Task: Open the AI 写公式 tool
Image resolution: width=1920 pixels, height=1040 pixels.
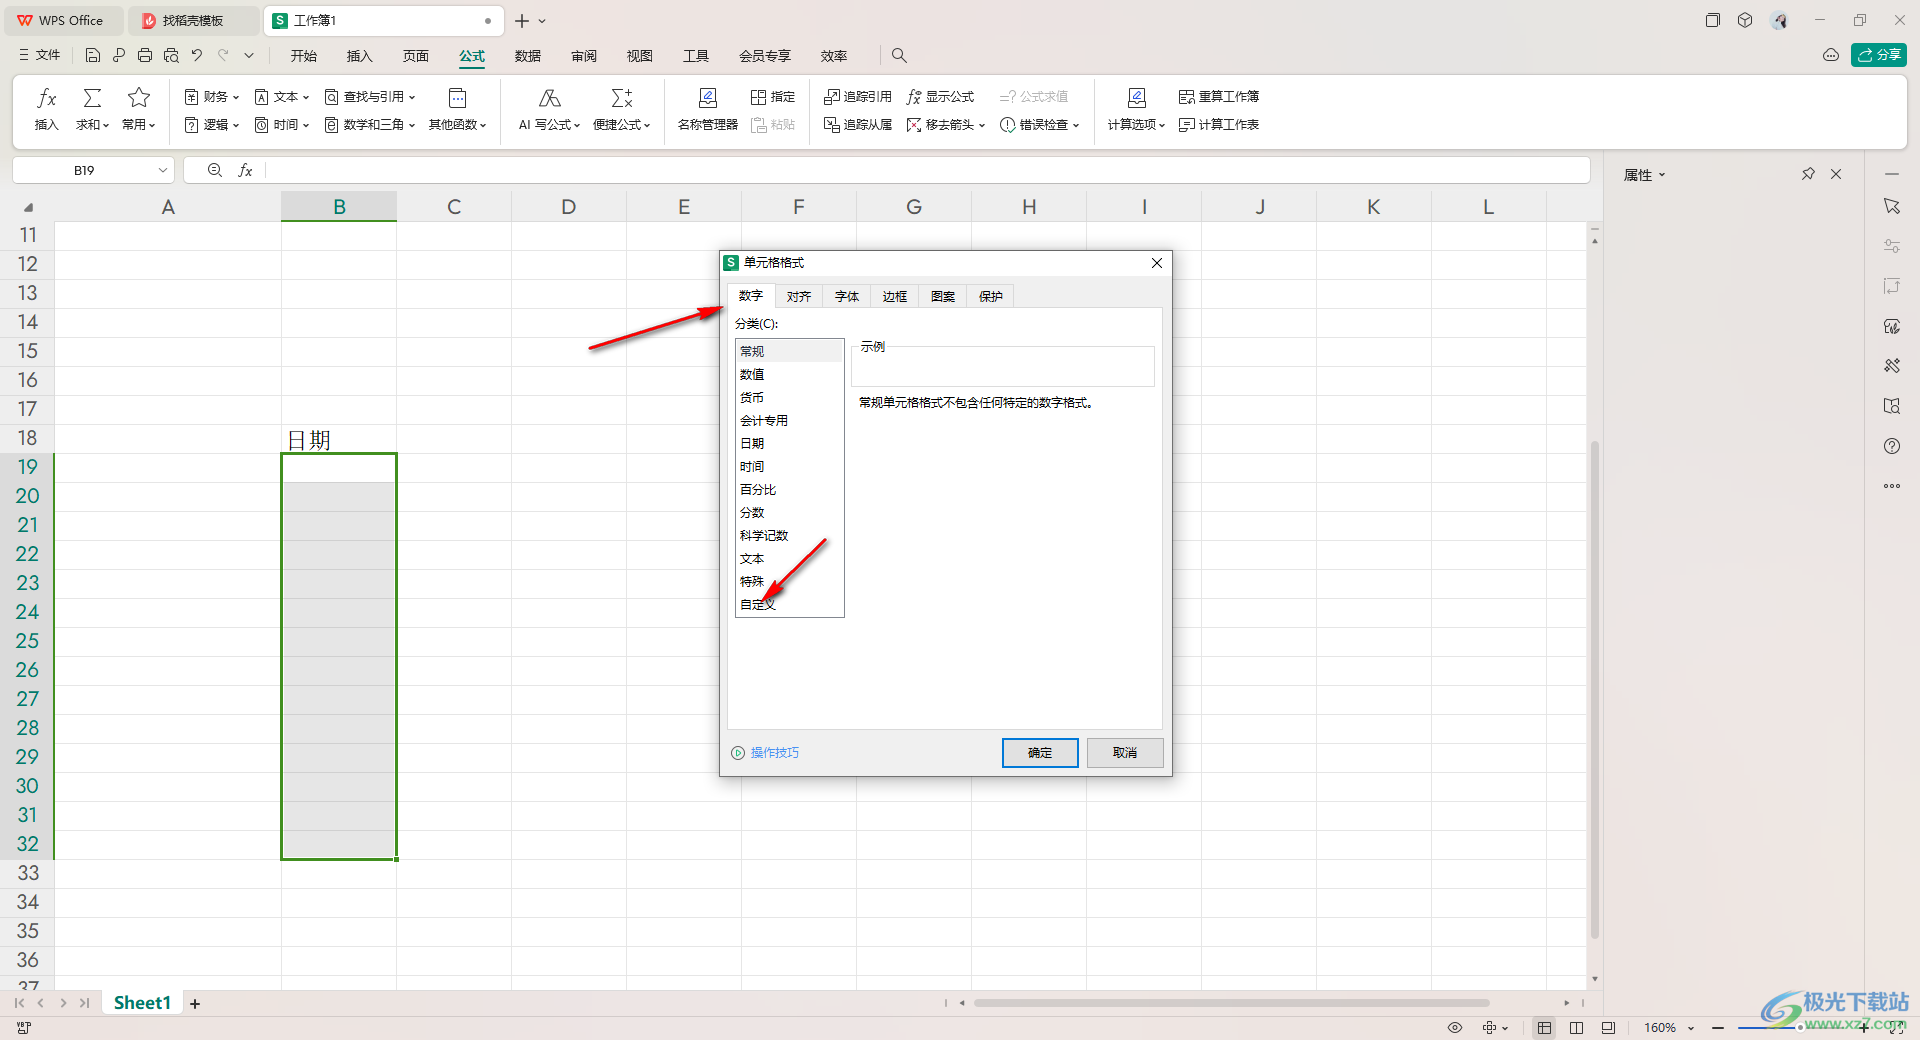Action: click(x=549, y=109)
